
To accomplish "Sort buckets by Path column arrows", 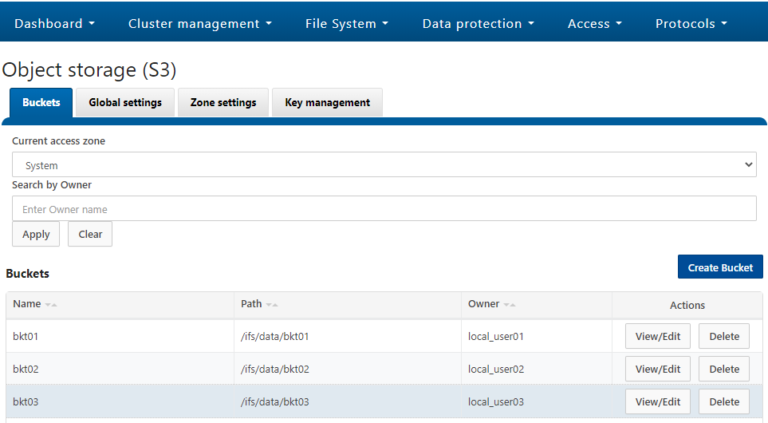I will click(272, 305).
